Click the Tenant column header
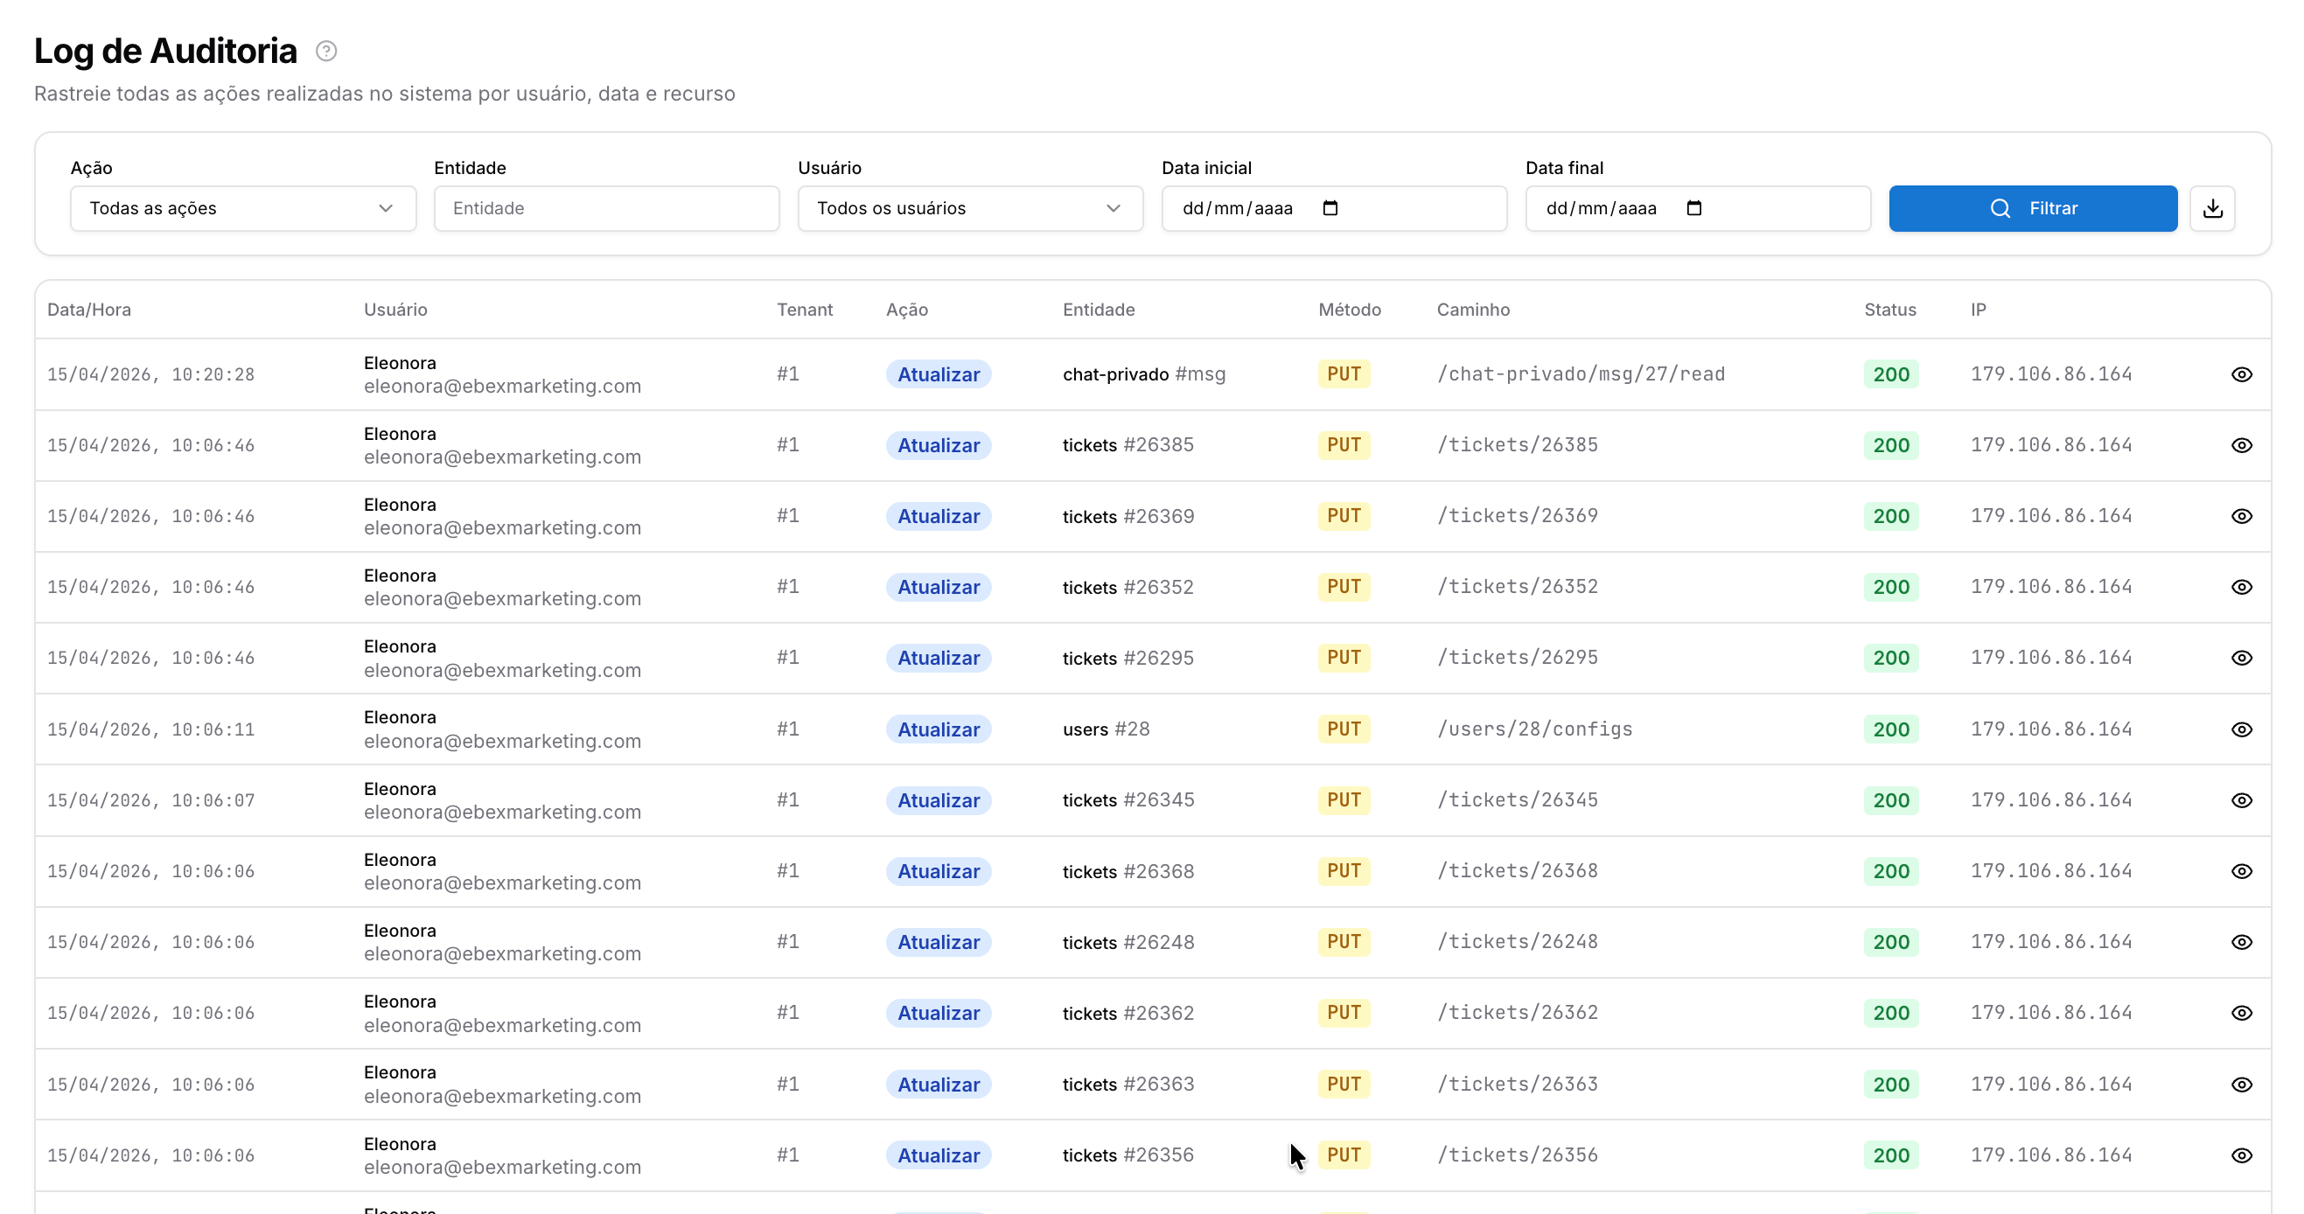2304x1214 pixels. 804,309
